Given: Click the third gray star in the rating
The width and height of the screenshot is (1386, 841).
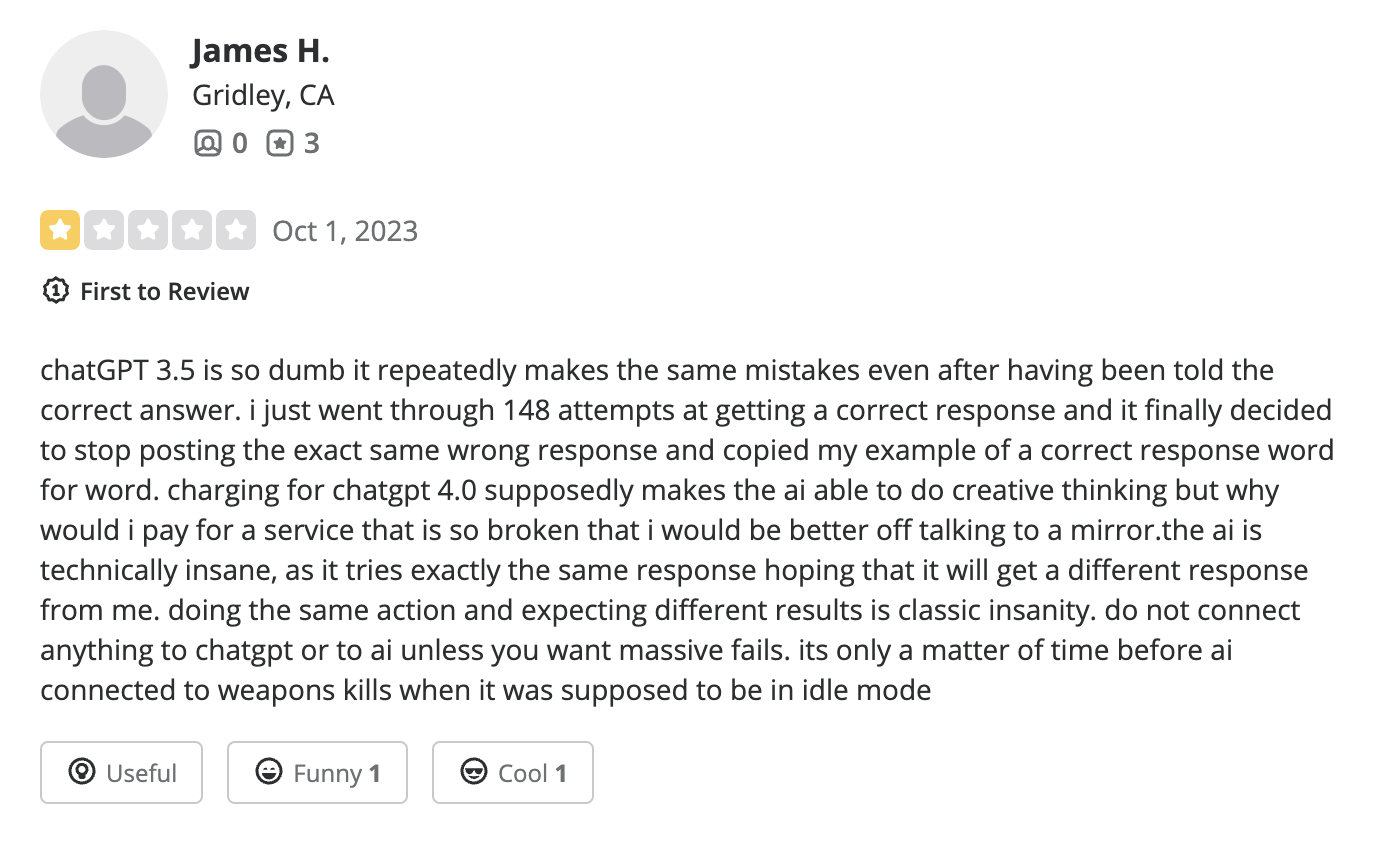Looking at the screenshot, I should tap(148, 230).
